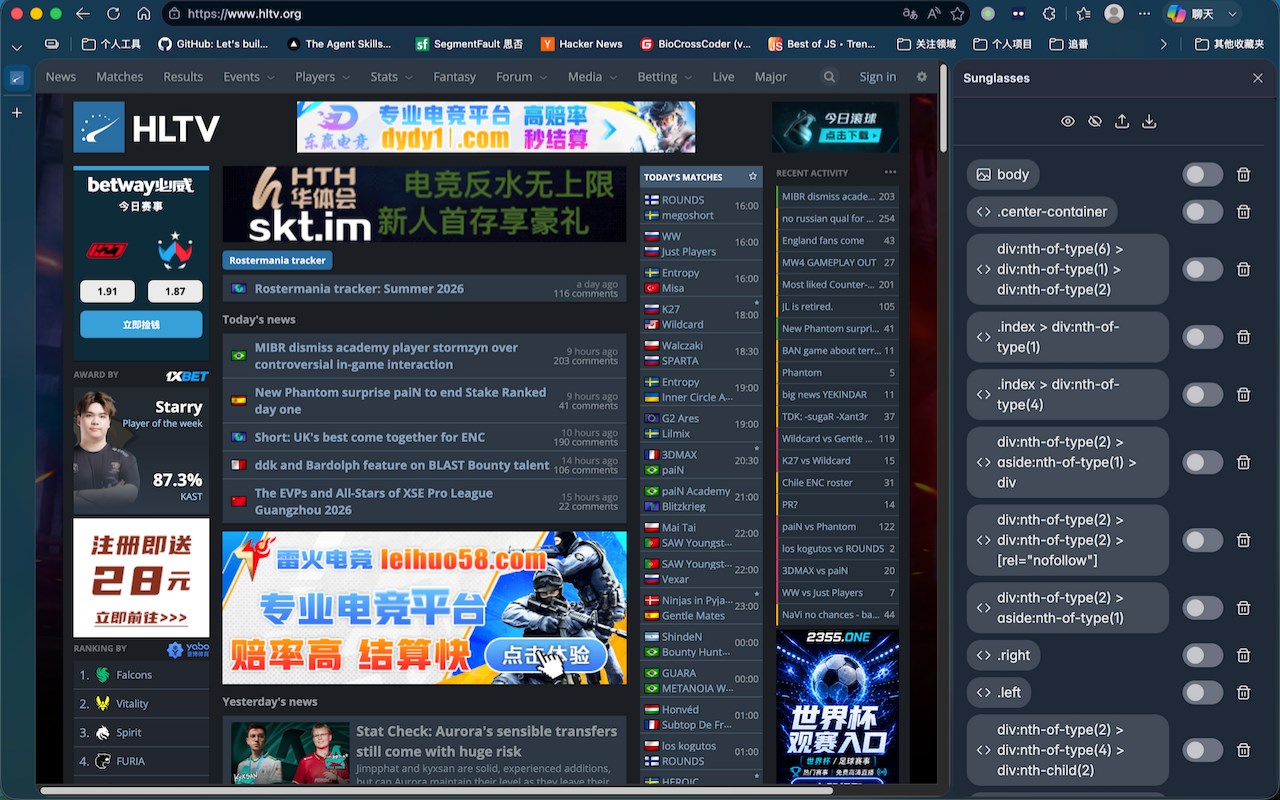The width and height of the screenshot is (1280, 800).
Task: Open the Hacker News bookmark
Action: 581,44
